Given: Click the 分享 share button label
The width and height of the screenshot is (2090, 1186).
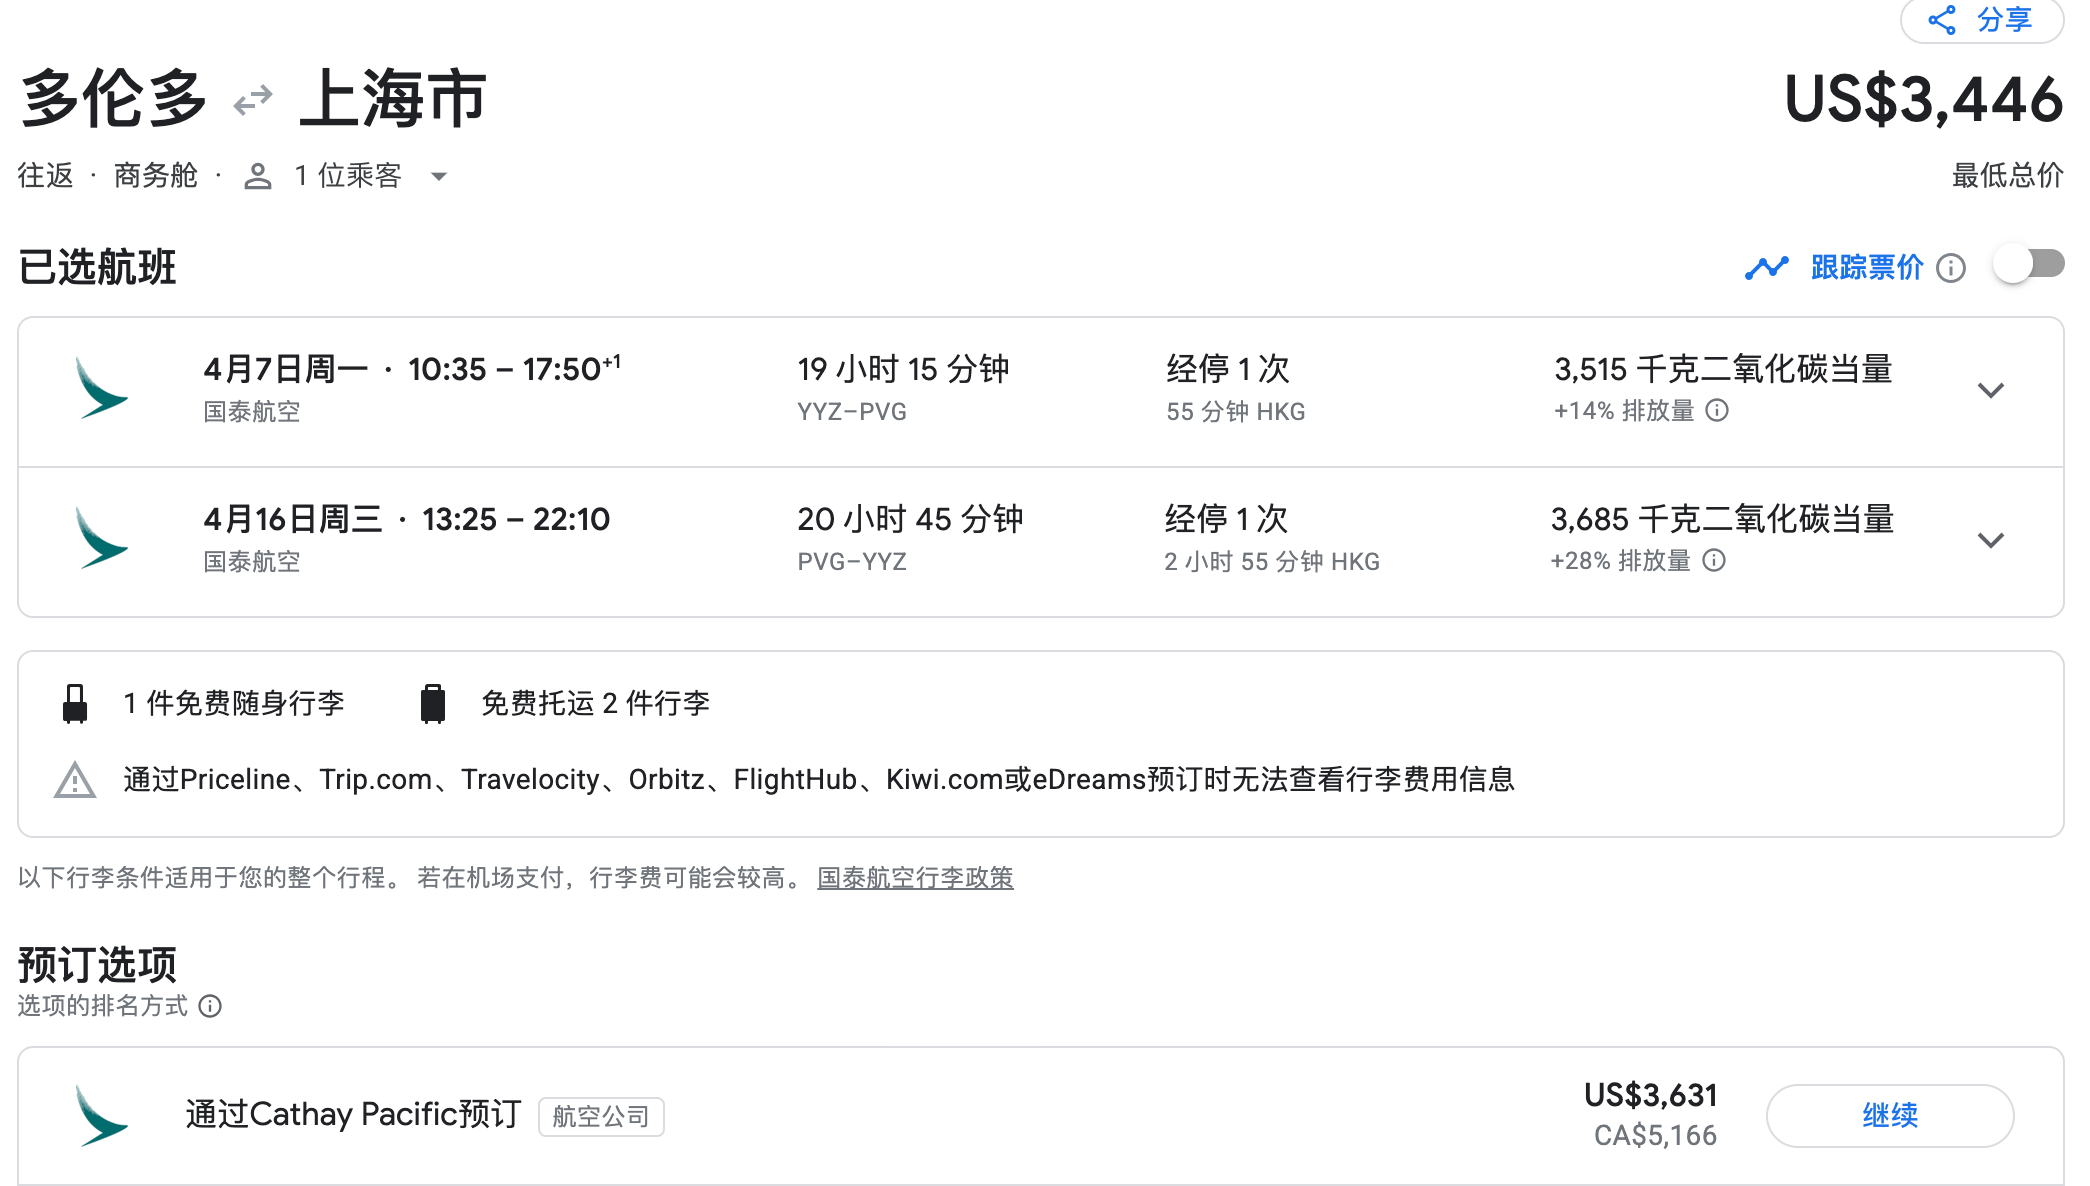Looking at the screenshot, I should (x=2004, y=20).
